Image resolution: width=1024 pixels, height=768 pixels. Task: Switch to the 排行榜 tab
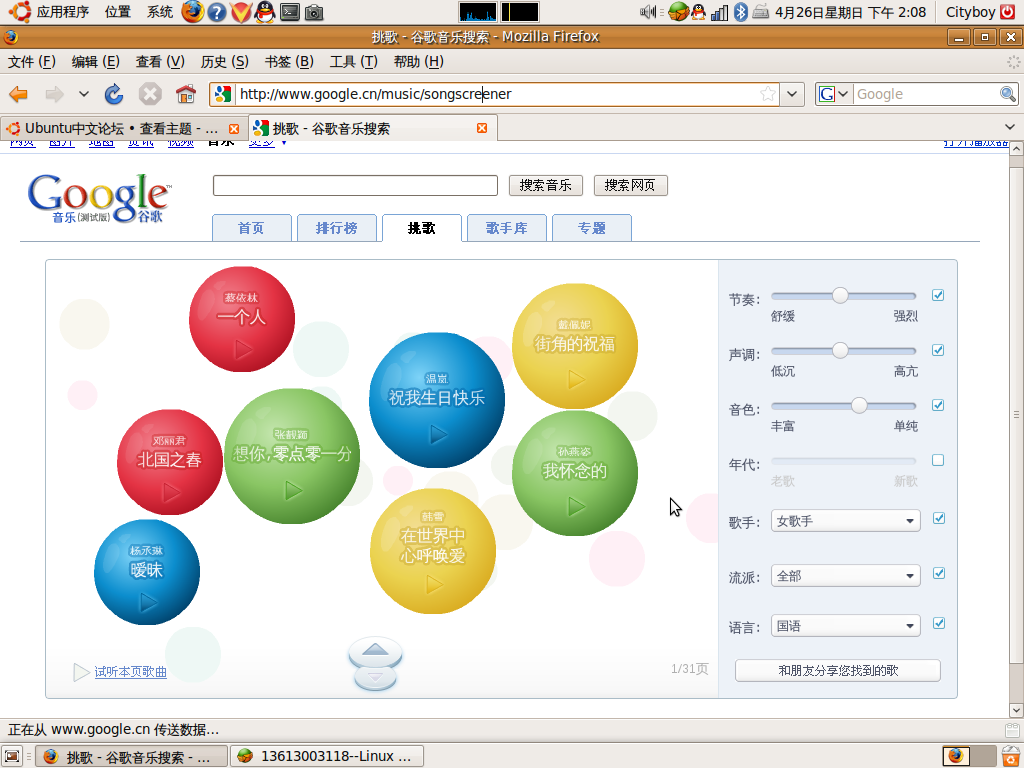[337, 228]
